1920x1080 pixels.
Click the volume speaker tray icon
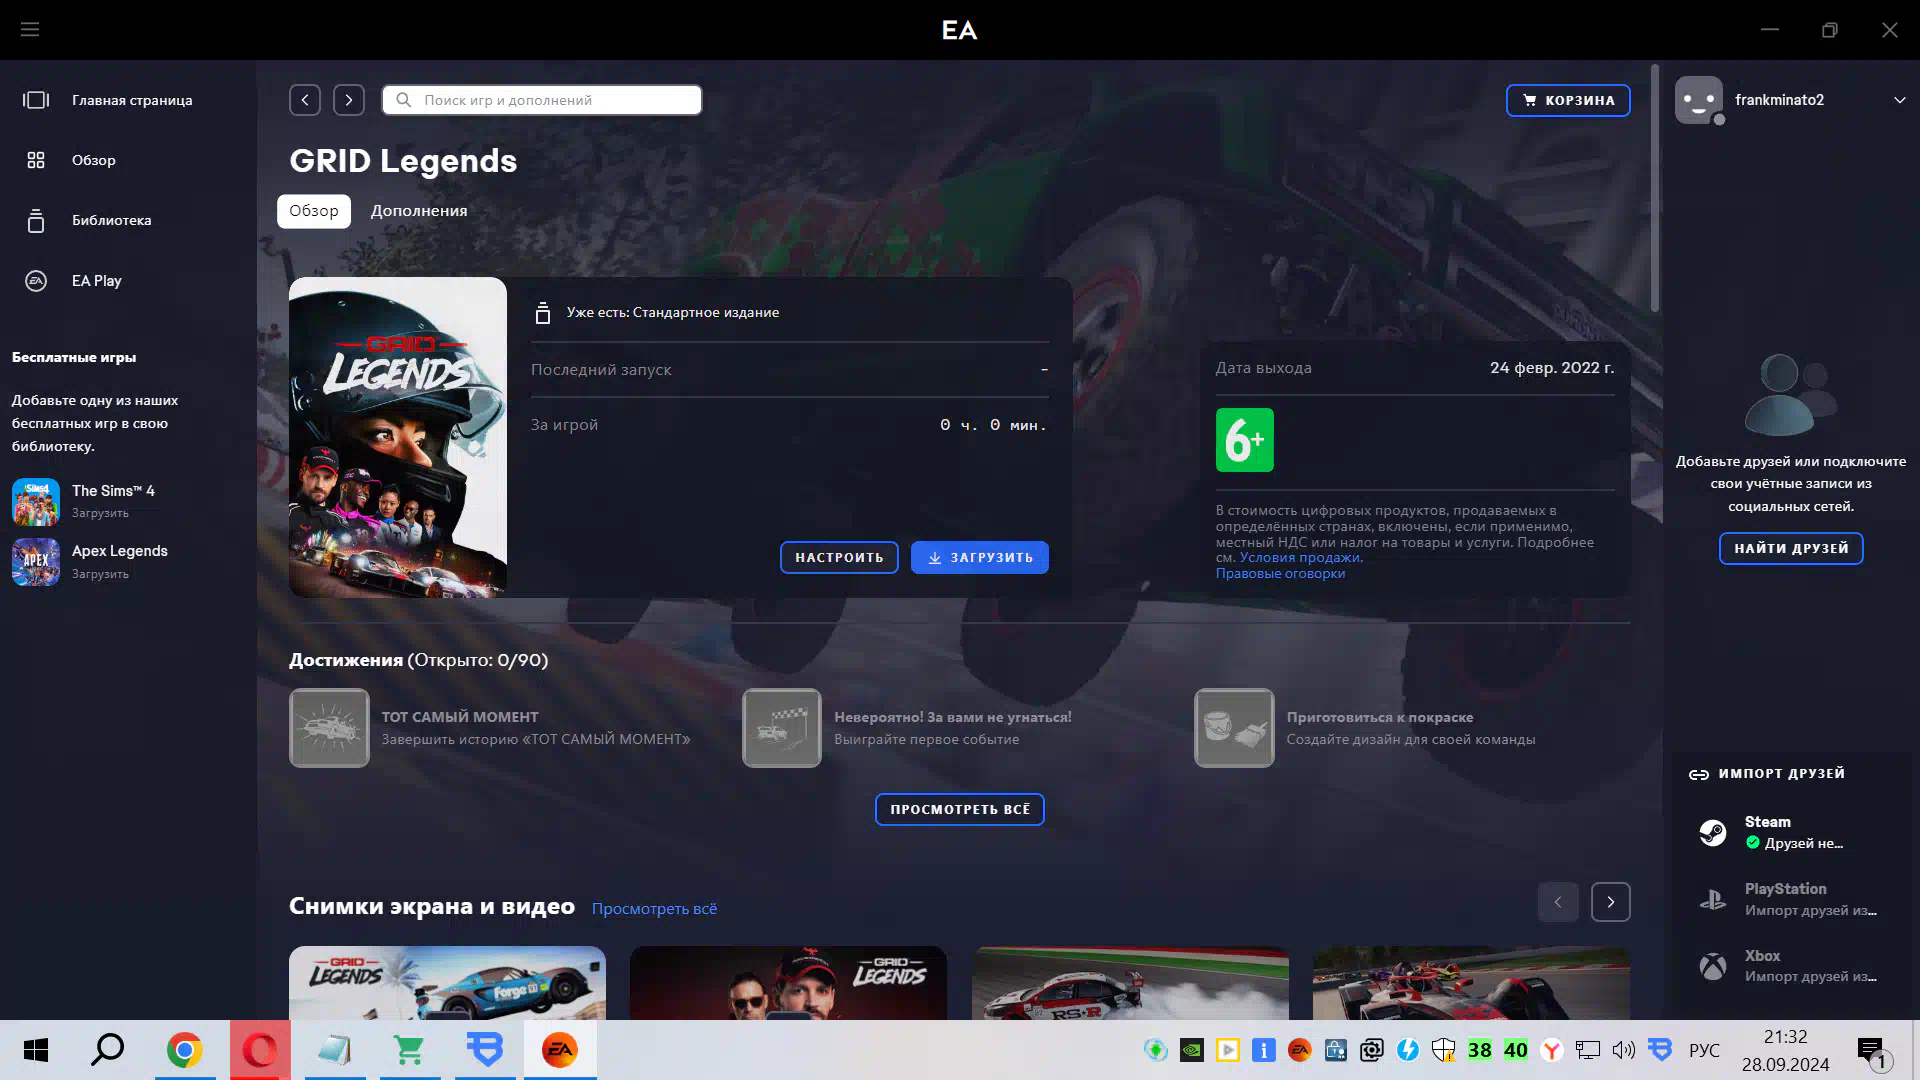click(x=1624, y=1050)
